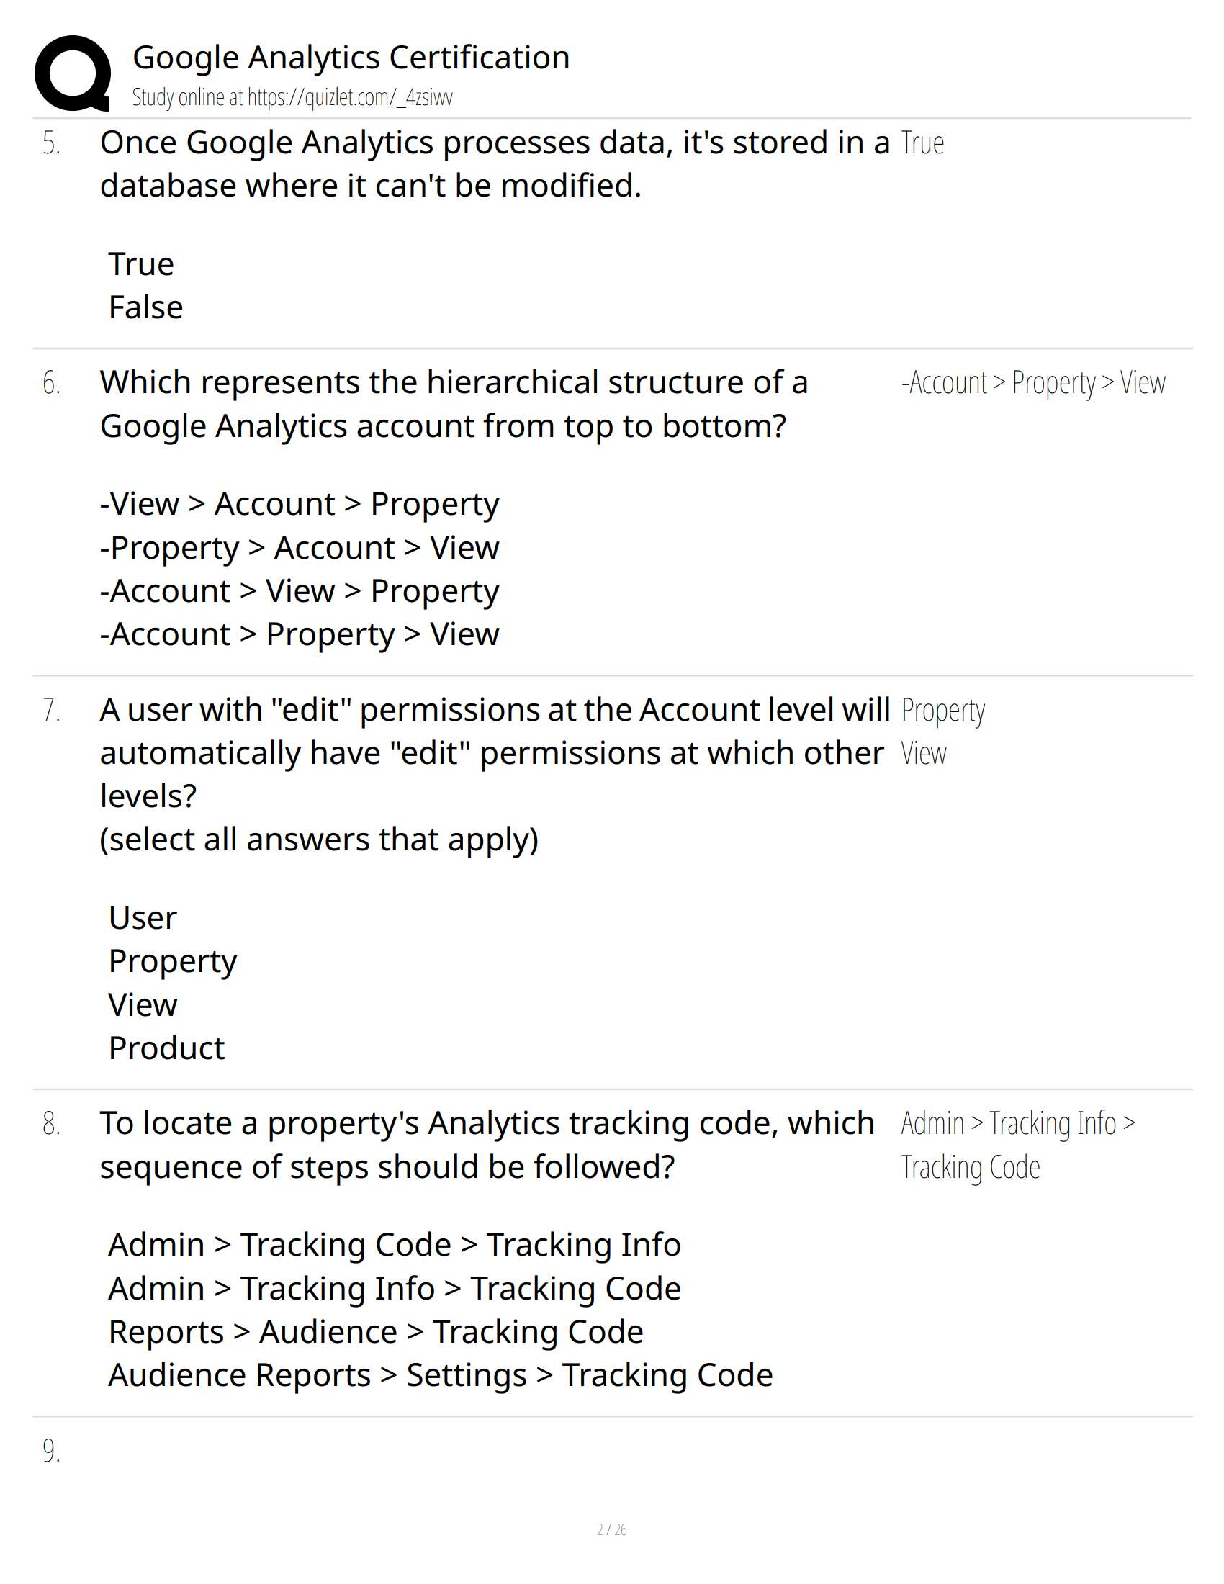Pick "Admin > Tracking Code > Tracking Info"

[394, 1245]
